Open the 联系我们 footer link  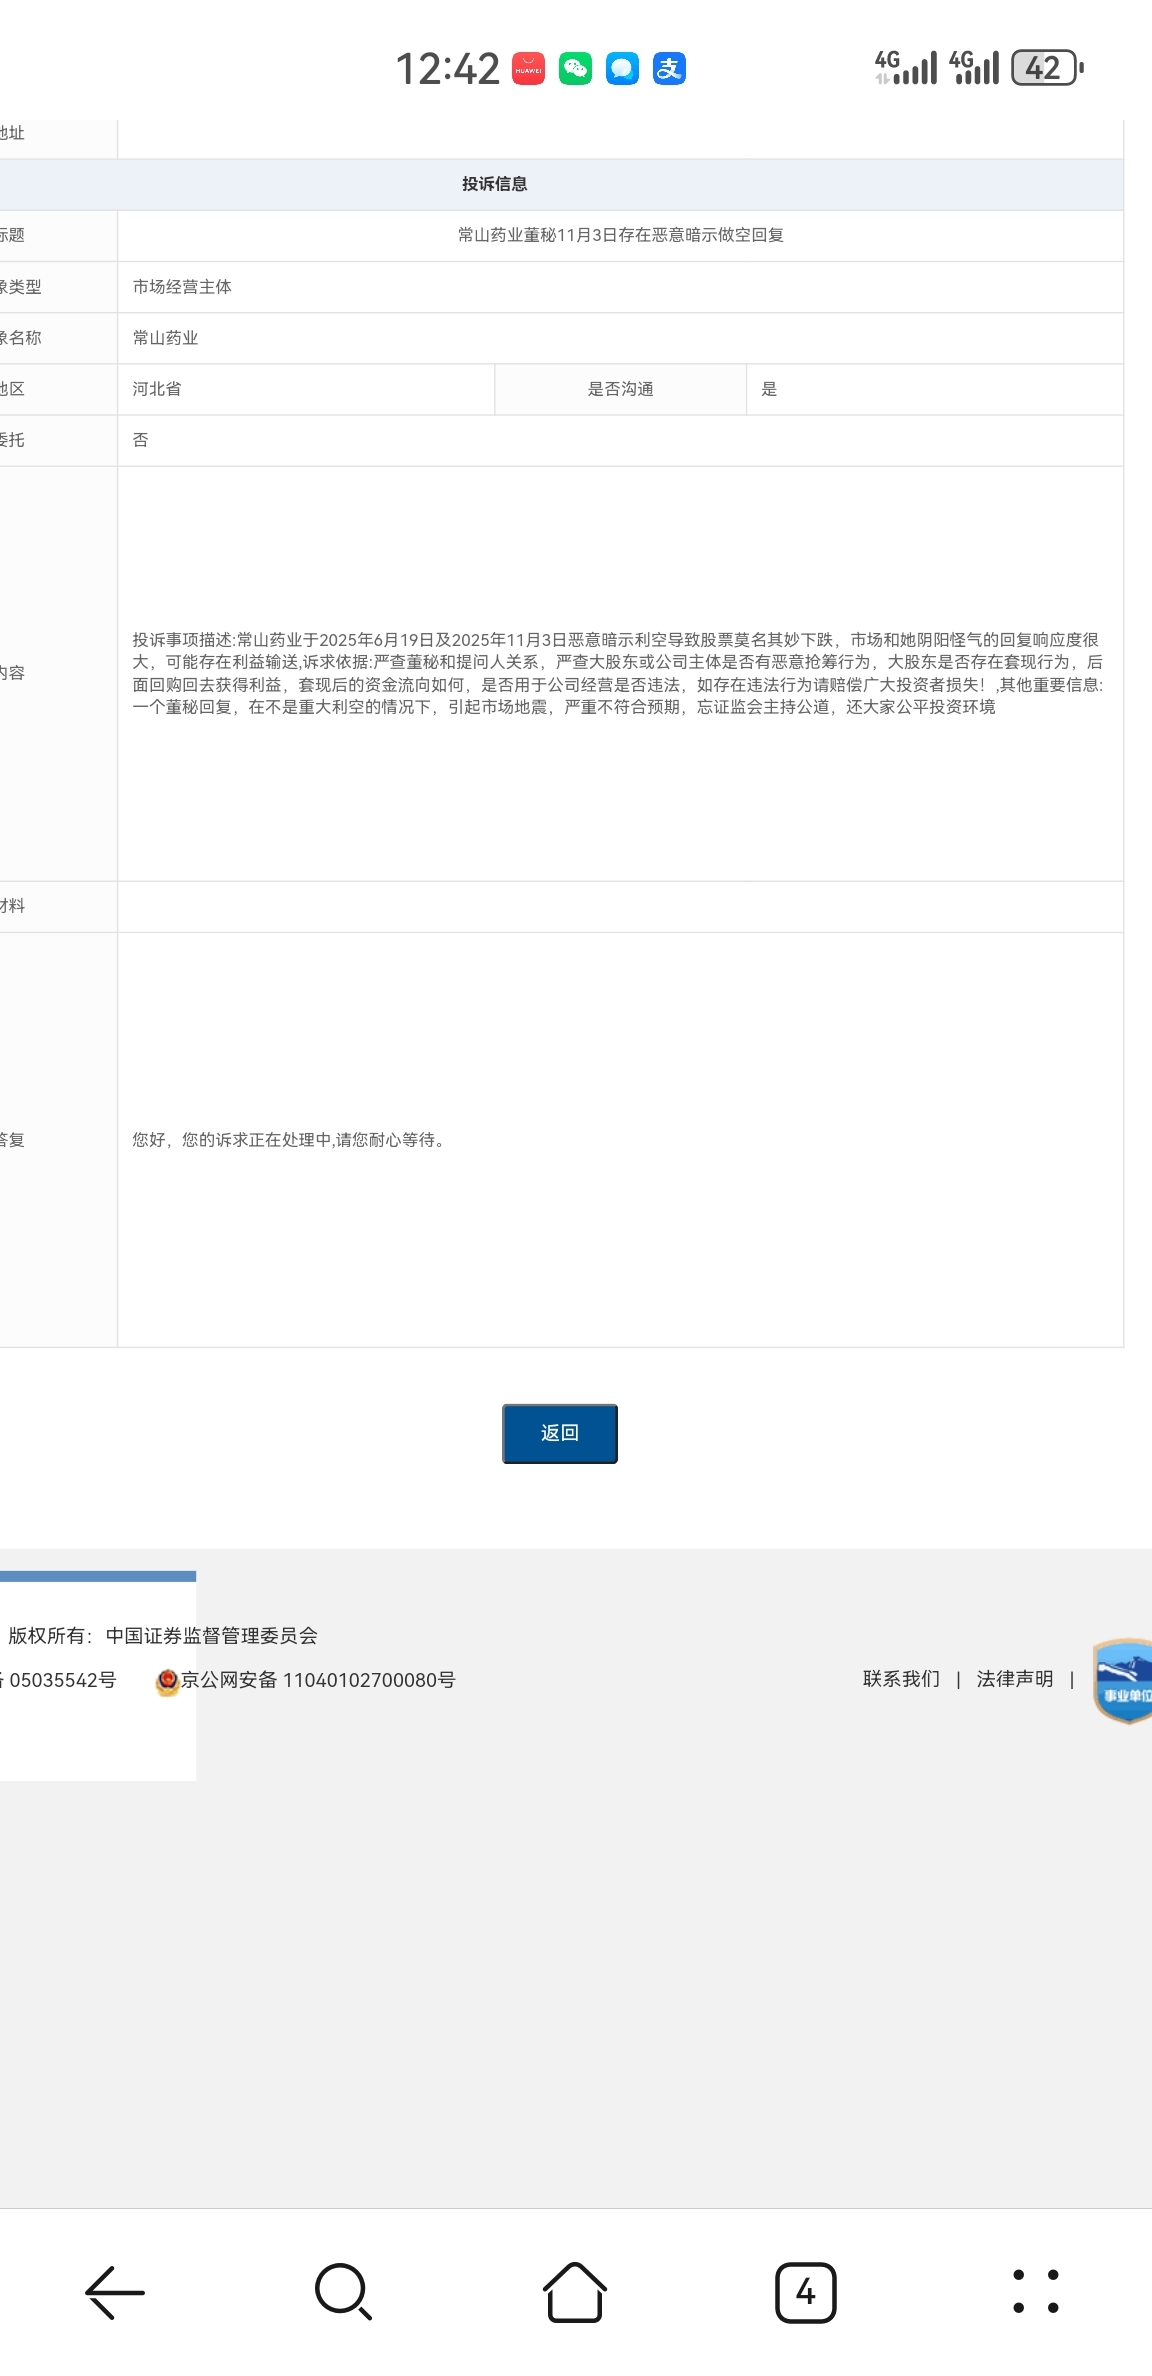pyautogui.click(x=901, y=1679)
